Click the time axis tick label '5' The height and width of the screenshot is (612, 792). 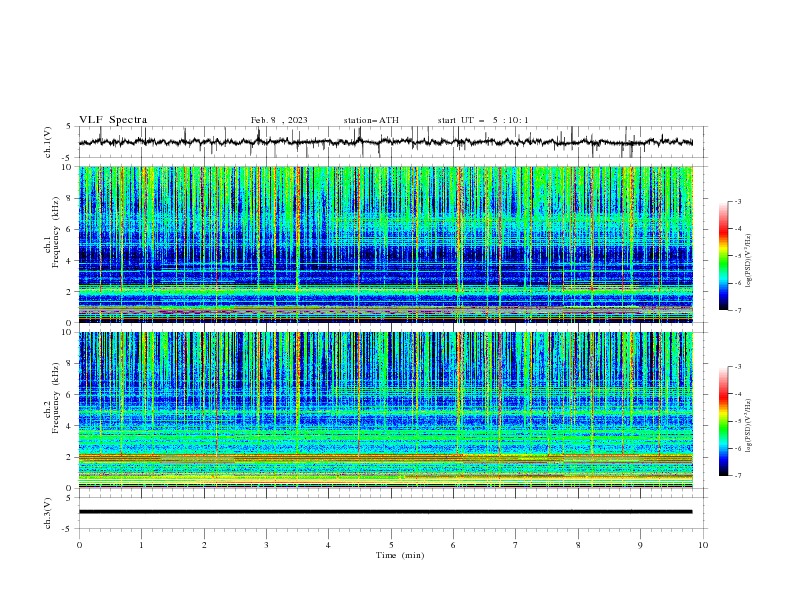pyautogui.click(x=391, y=545)
